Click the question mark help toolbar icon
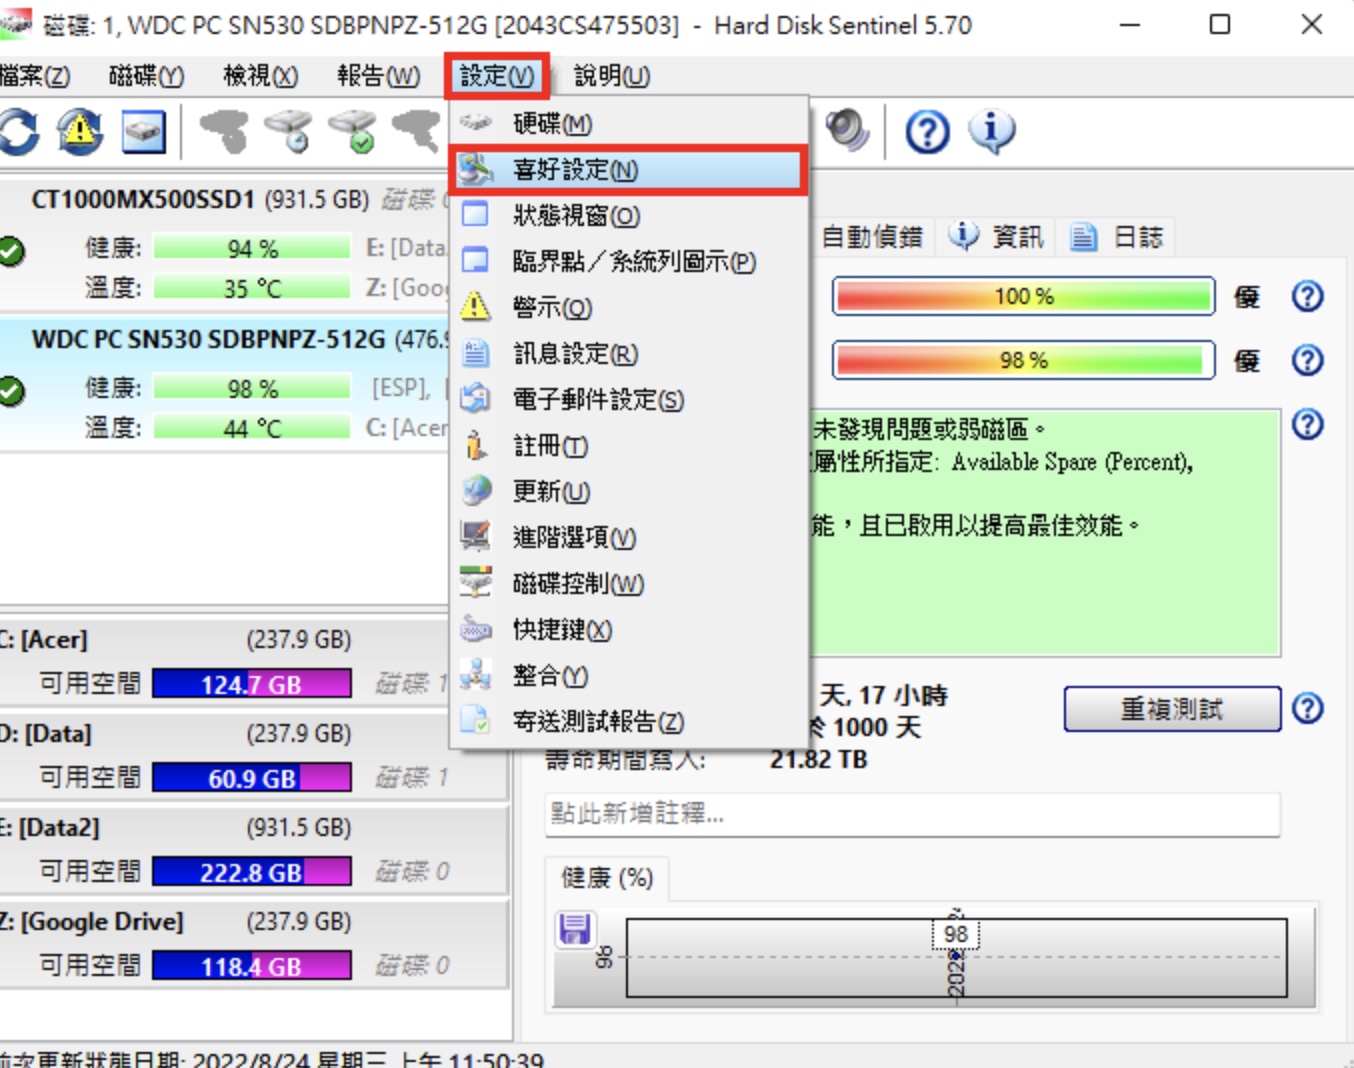 click(x=928, y=132)
